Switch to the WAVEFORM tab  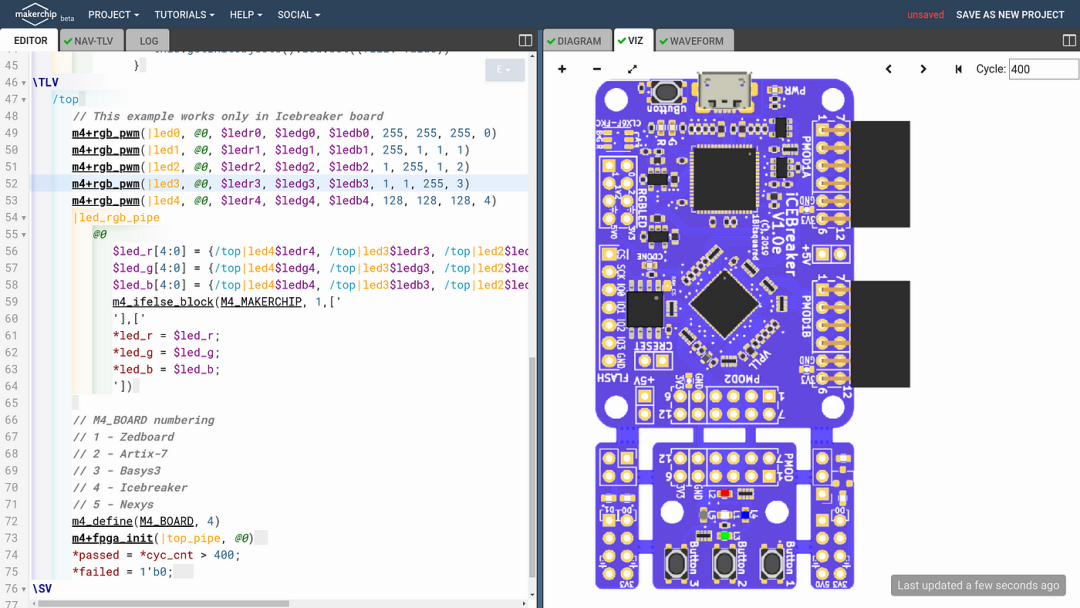pos(694,41)
